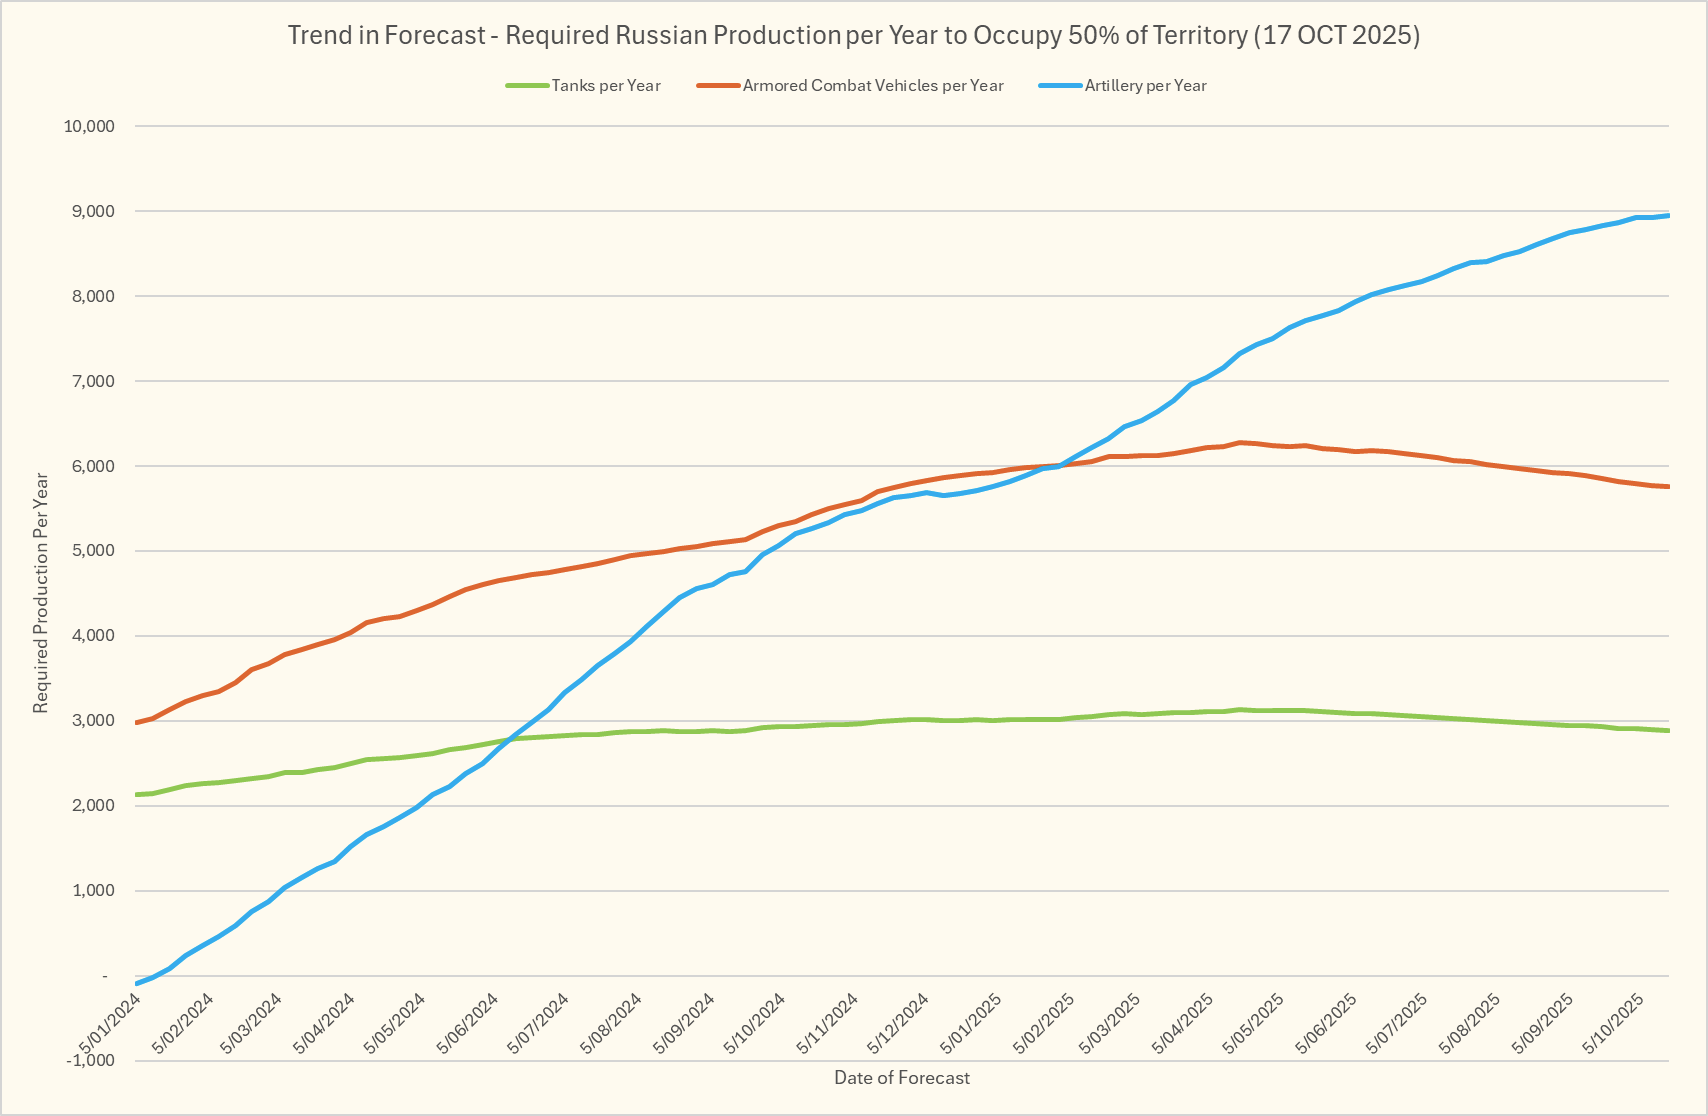Viewport: 1708px width, 1116px height.
Task: Click the 5/01/2025 date axis label
Action: [971, 1023]
